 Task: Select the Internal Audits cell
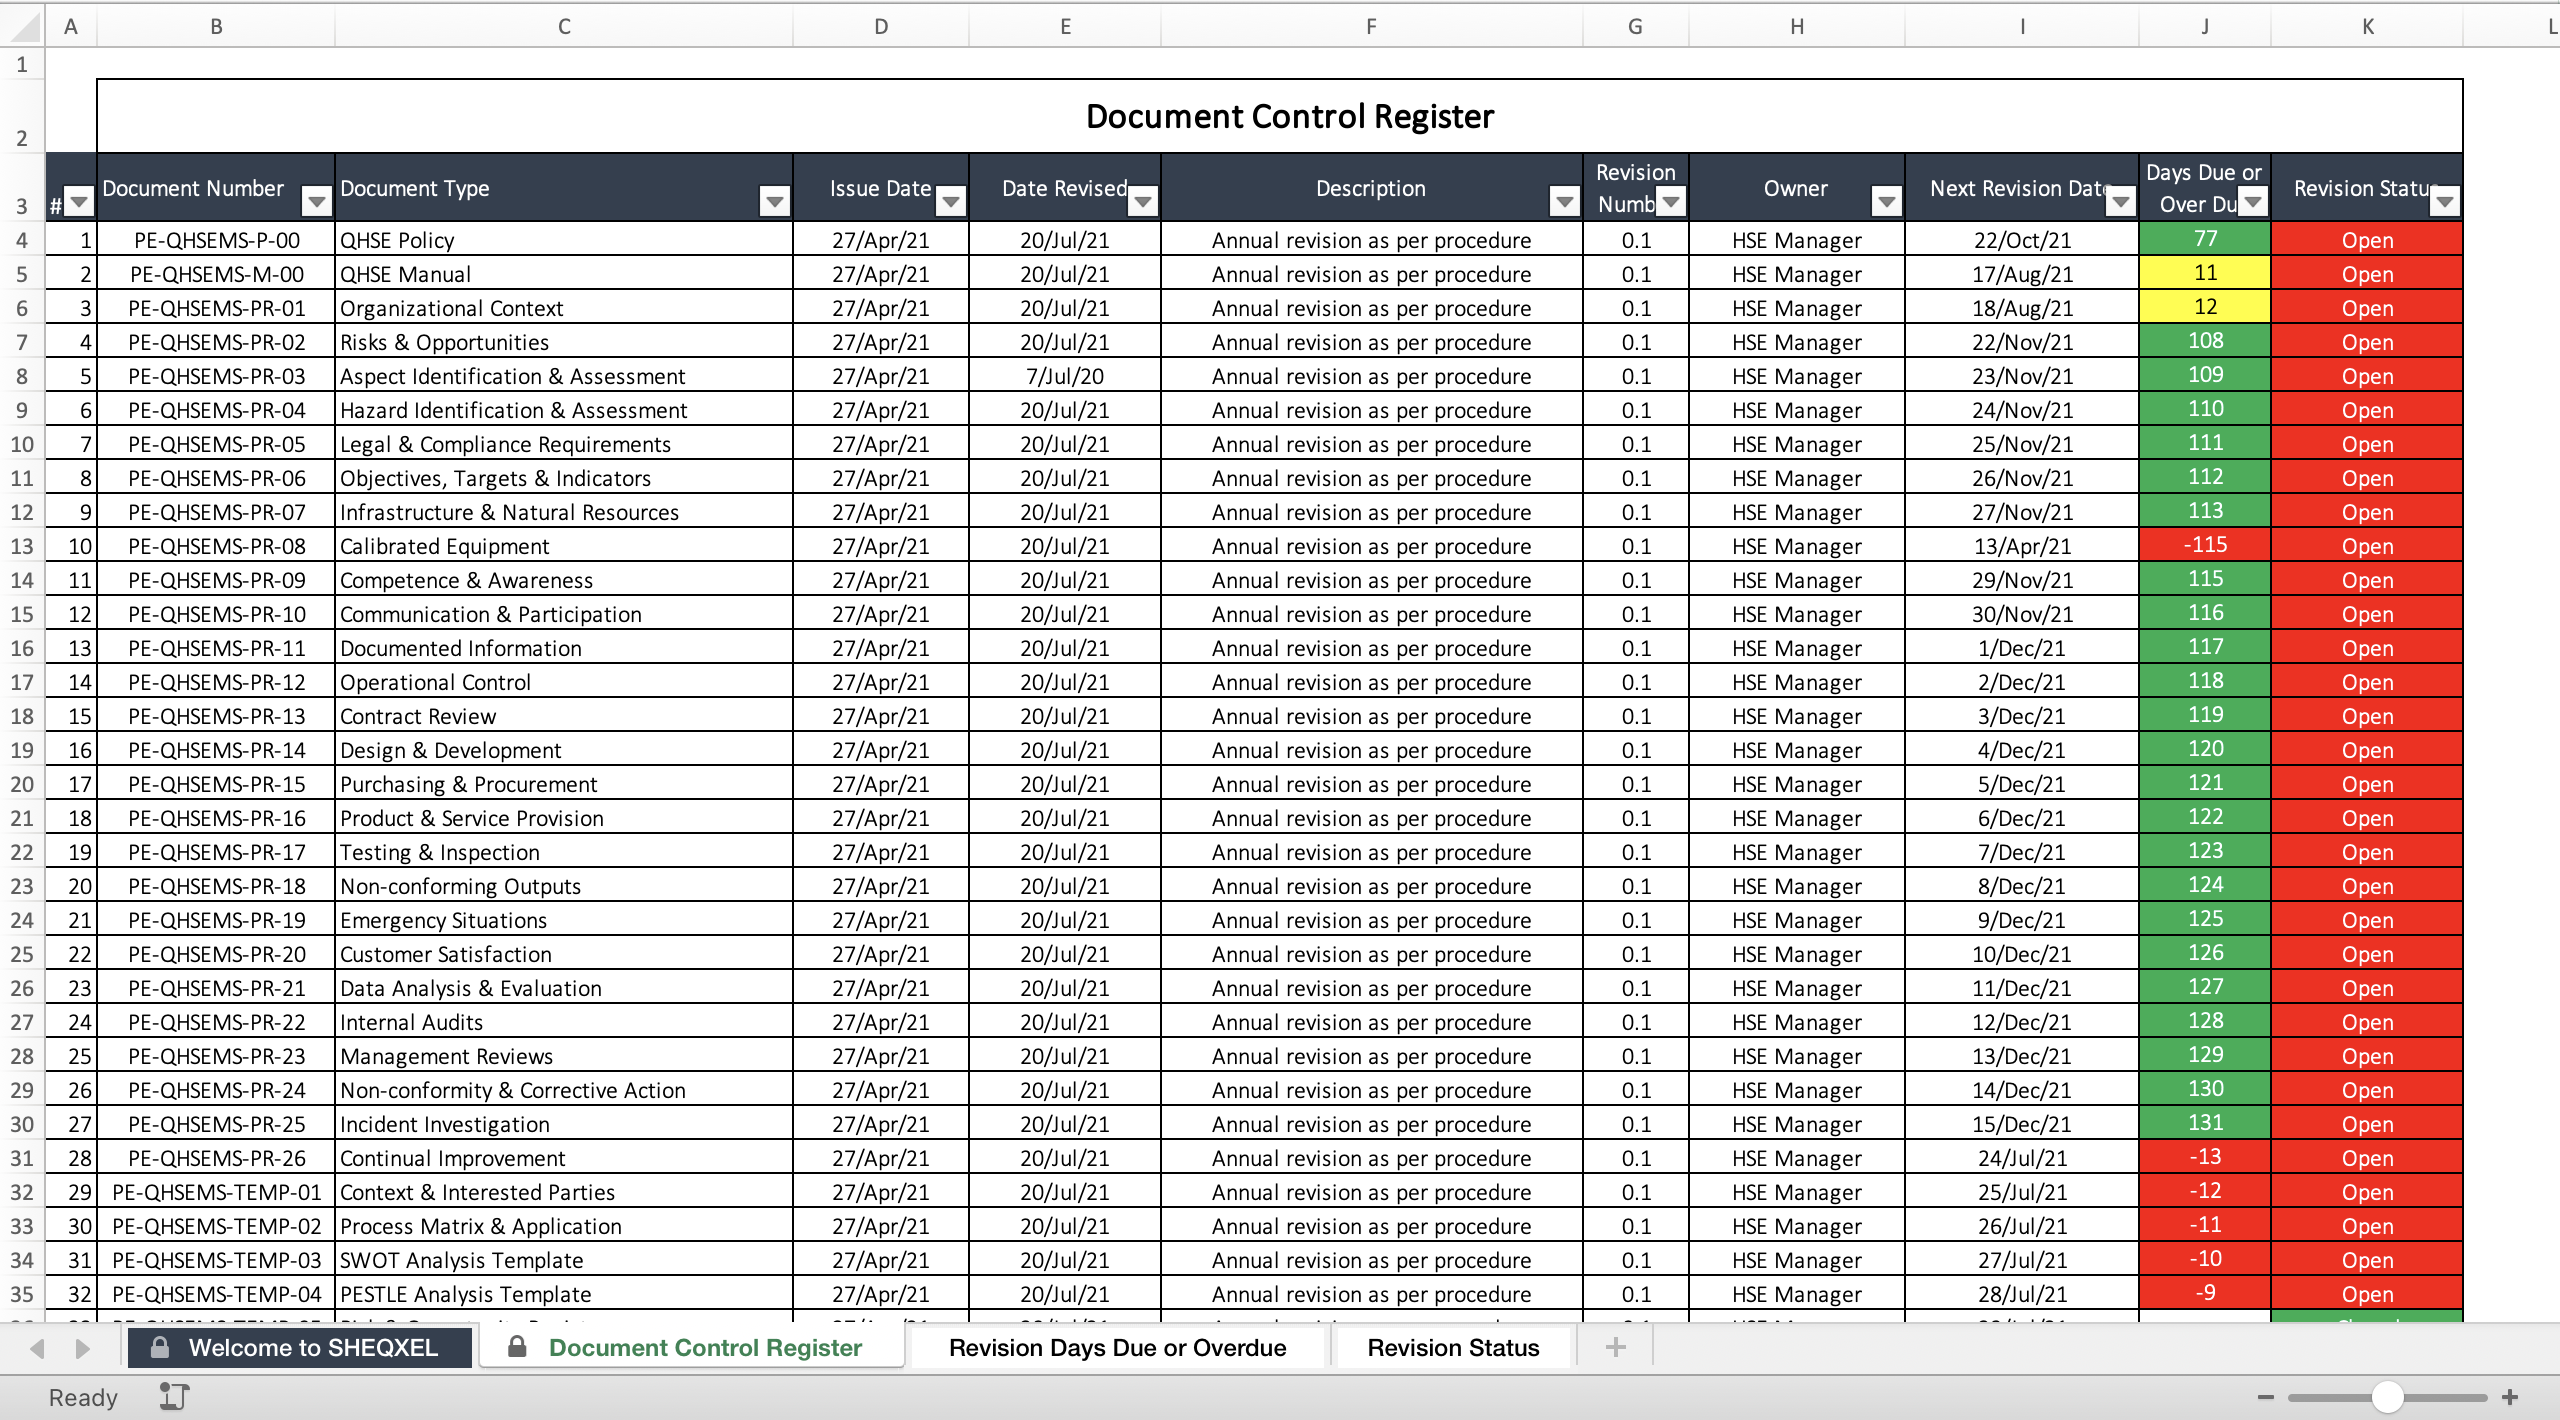click(x=564, y=1022)
